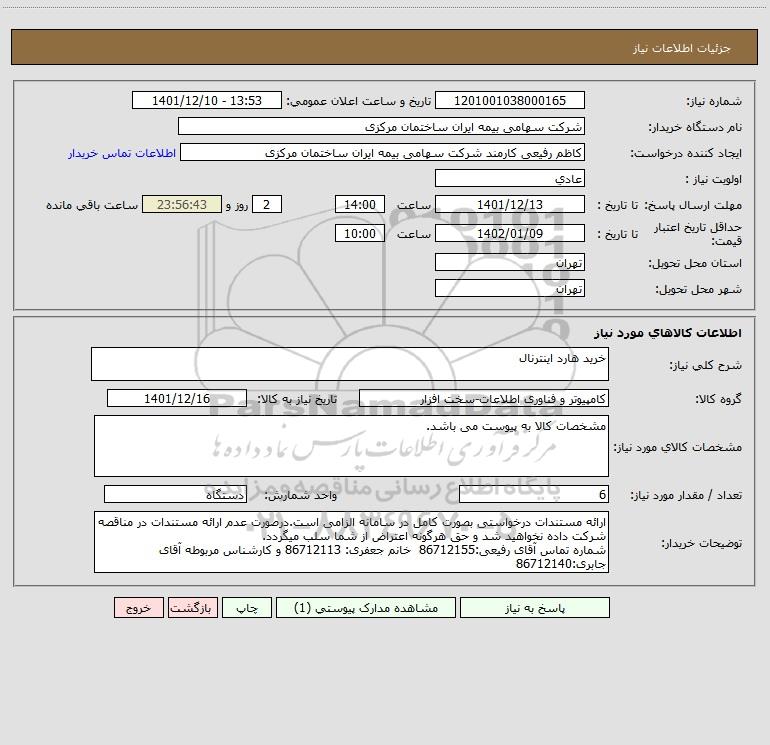Viewport: 770px width, 745px height.
Task: Click the ساعت باقی مانده text
Action: tap(92, 205)
